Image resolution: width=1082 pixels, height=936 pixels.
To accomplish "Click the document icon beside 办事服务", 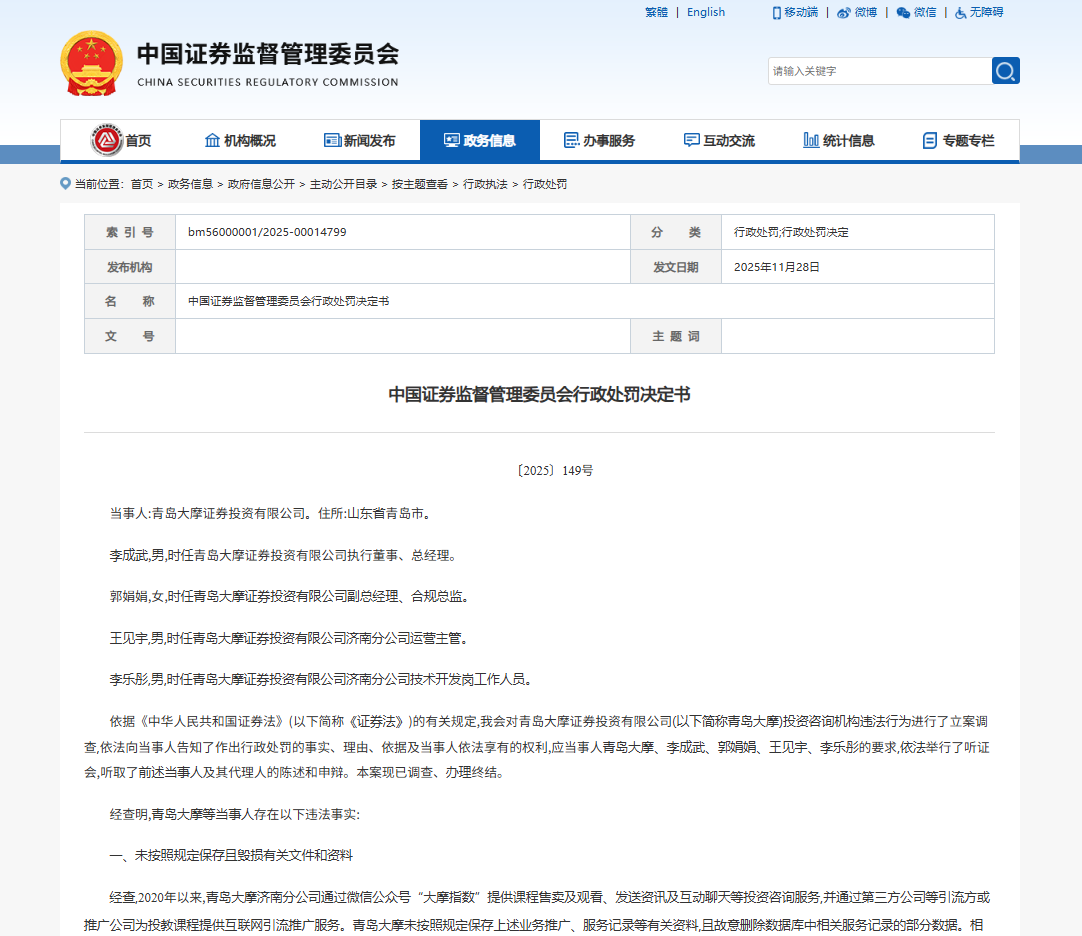I will tap(570, 140).
